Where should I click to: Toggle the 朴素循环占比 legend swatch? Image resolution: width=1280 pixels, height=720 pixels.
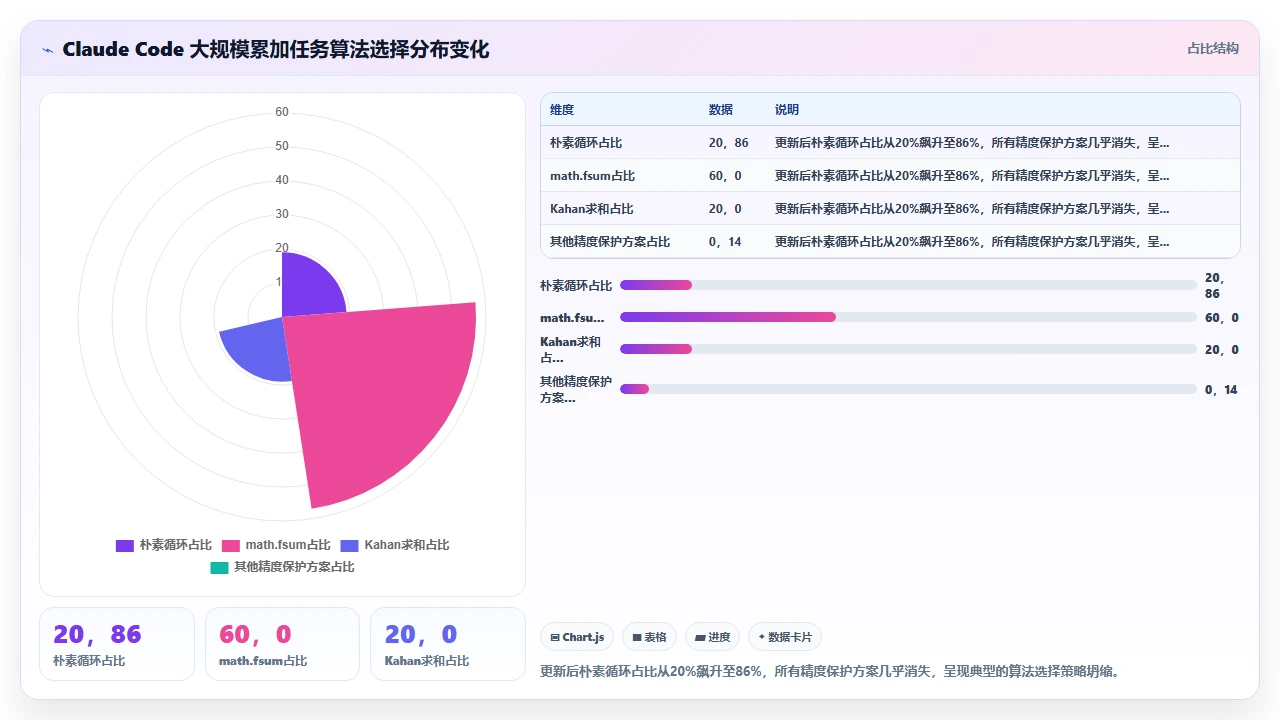coord(125,546)
